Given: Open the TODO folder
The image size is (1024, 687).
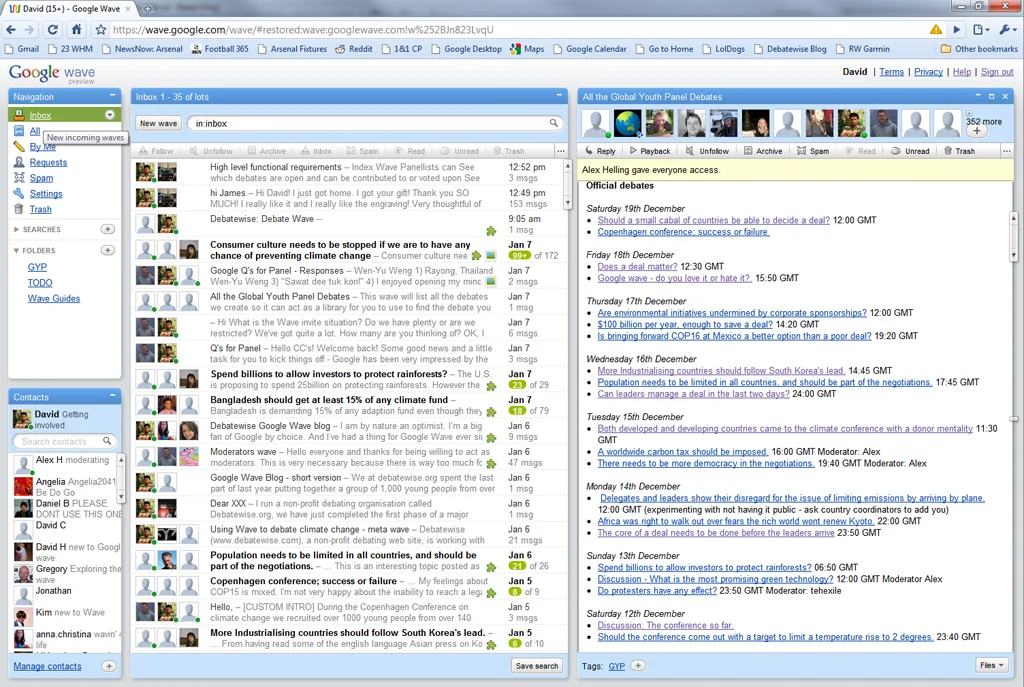Looking at the screenshot, I should click(x=40, y=282).
